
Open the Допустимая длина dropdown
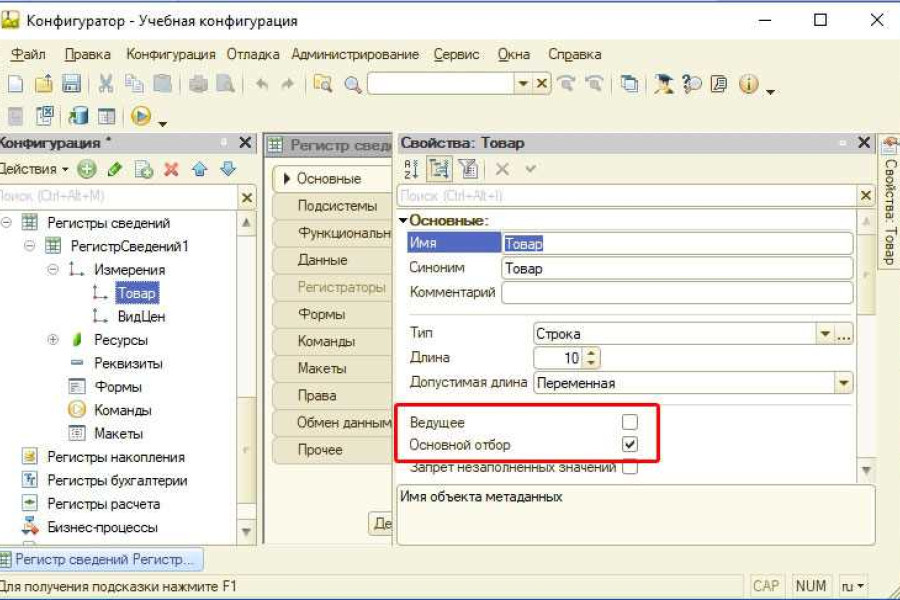click(843, 382)
